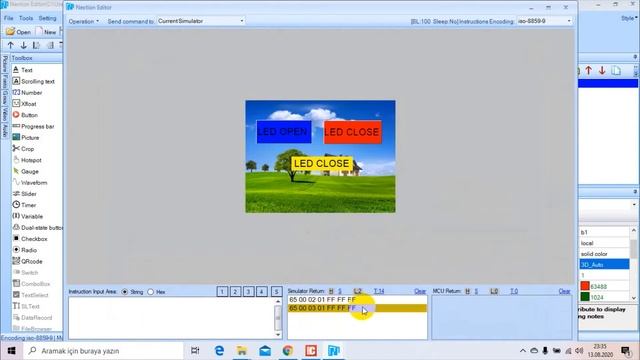Open Microsoft Edge from the taskbar

point(219,351)
